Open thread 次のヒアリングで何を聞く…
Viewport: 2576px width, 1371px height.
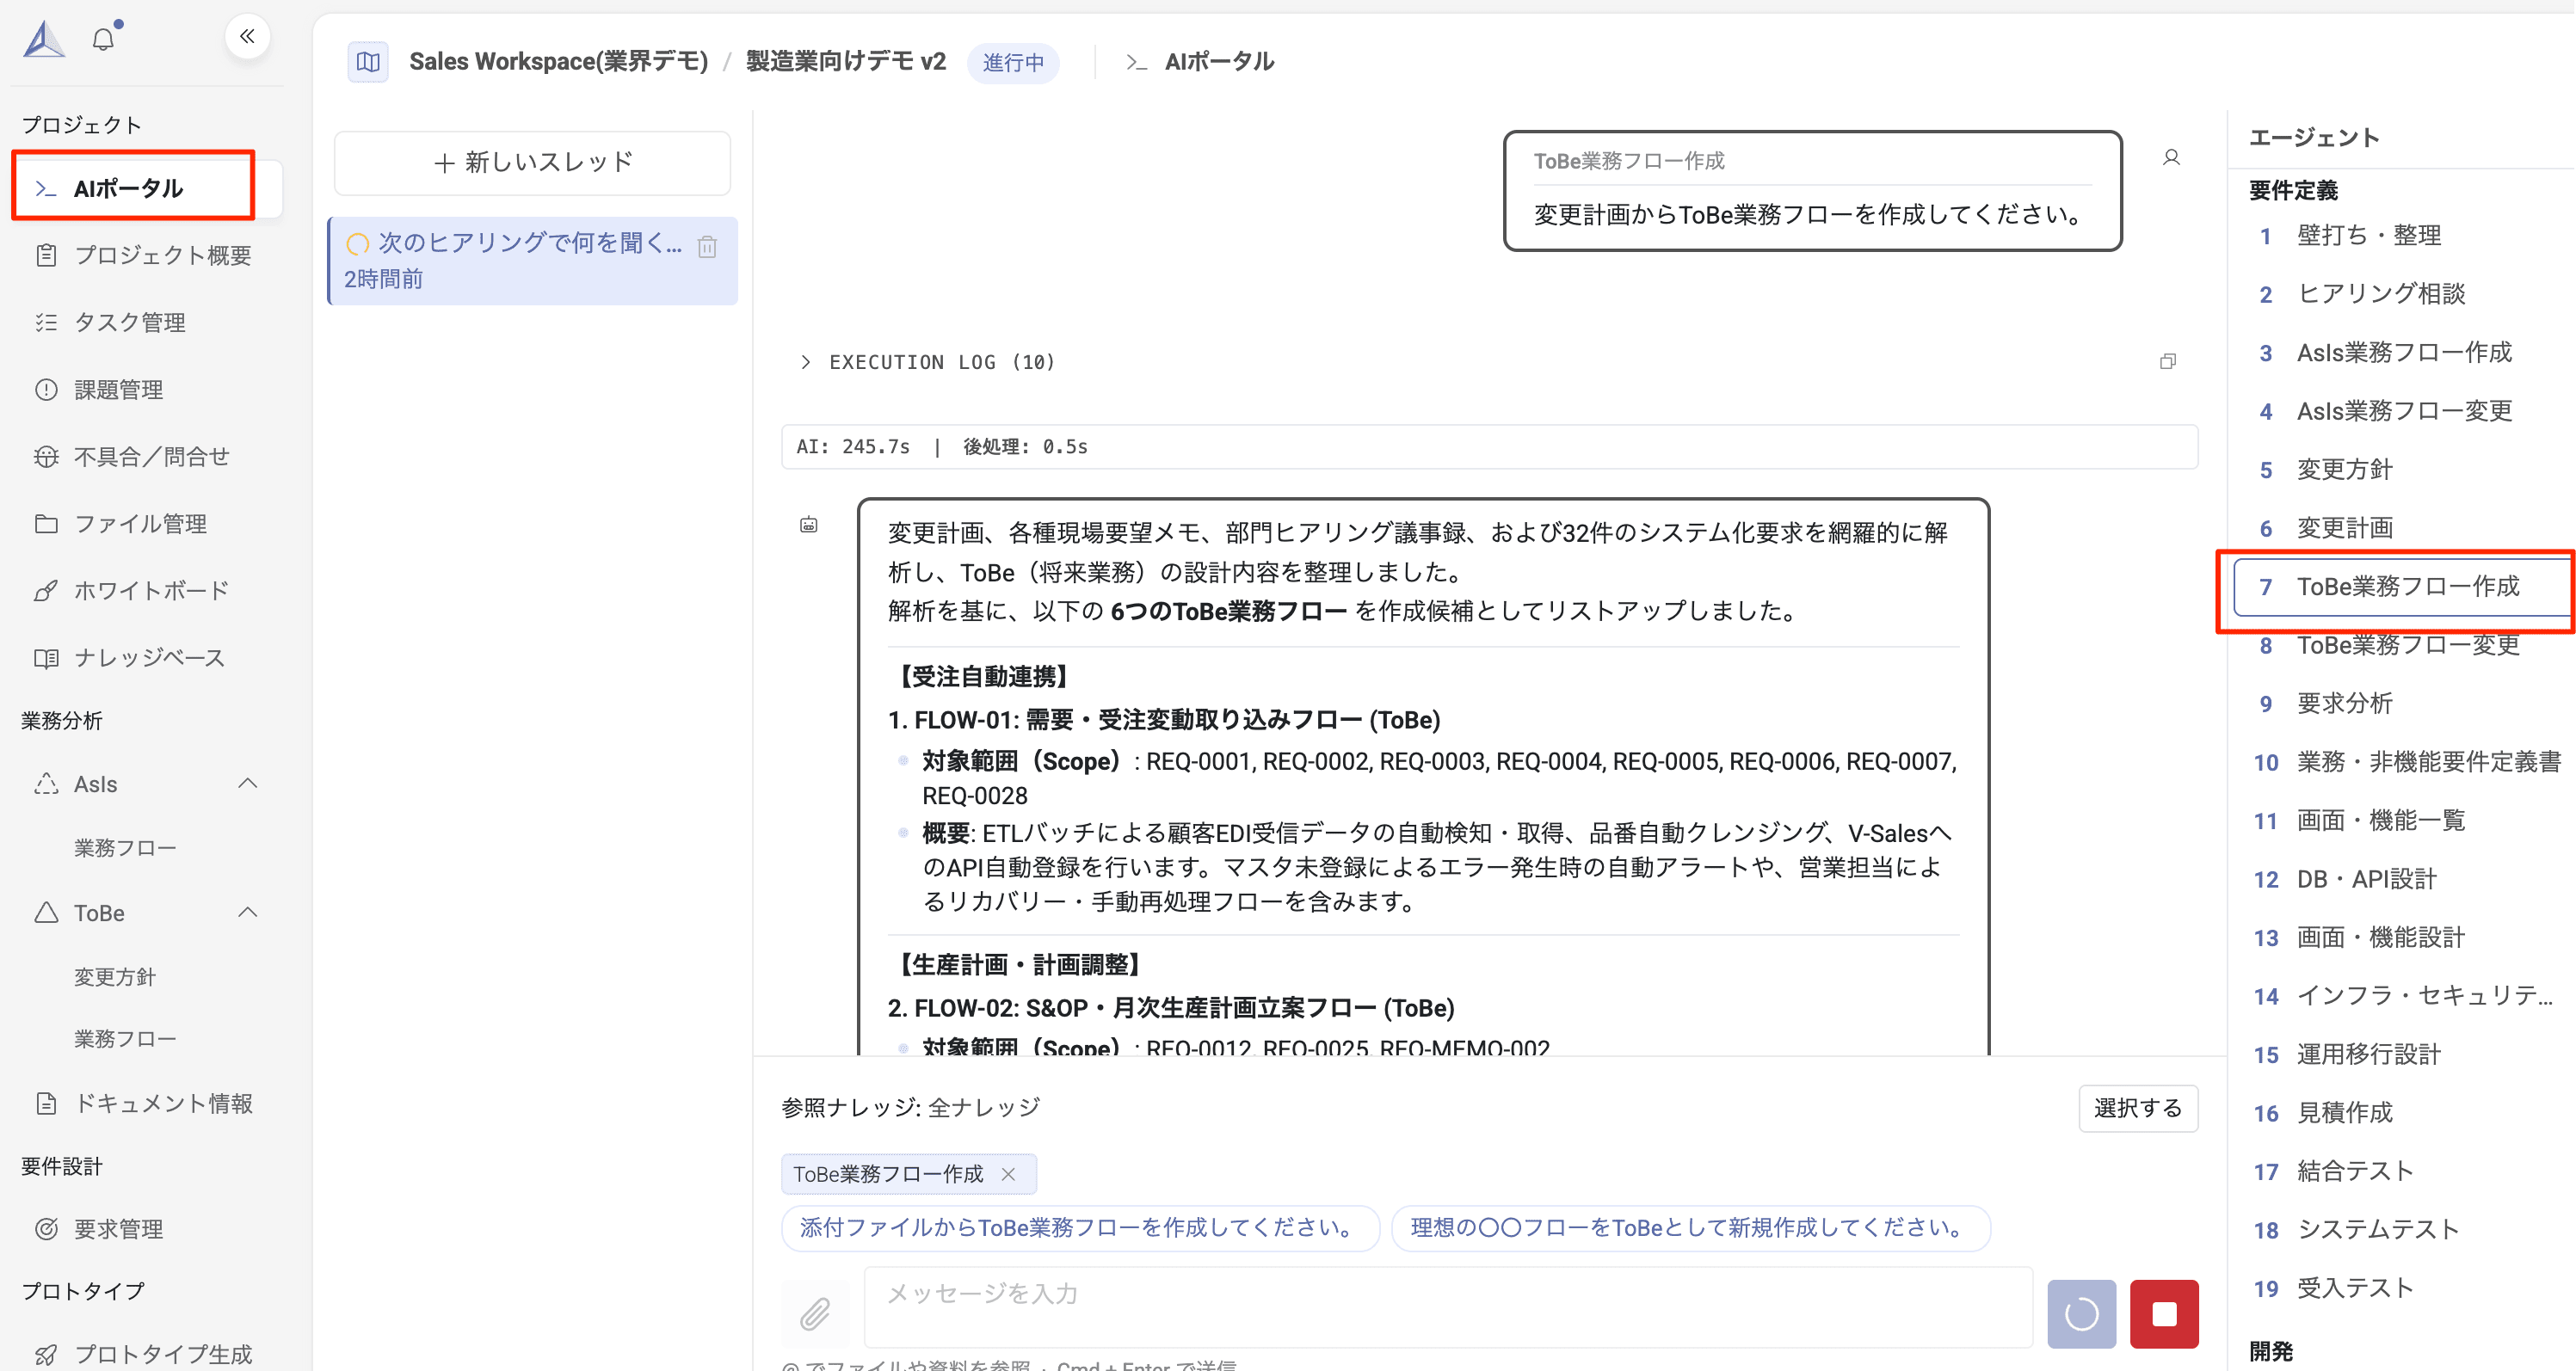532,260
